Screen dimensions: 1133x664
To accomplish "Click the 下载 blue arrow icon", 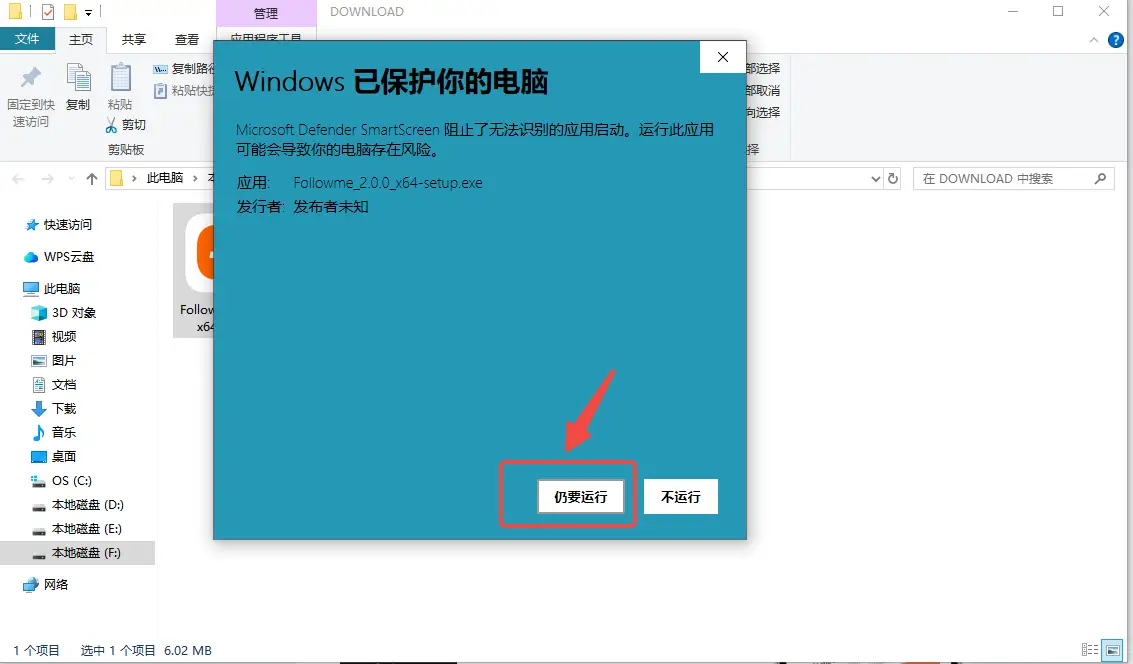I will [39, 409].
